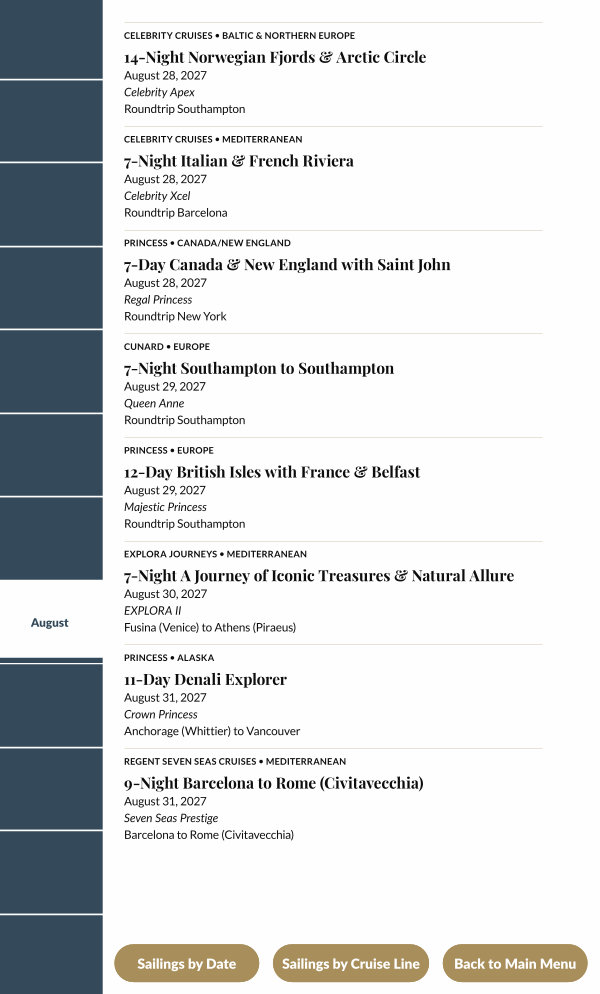Click the Majestic Princess ship name
The image size is (600, 994).
click(165, 507)
